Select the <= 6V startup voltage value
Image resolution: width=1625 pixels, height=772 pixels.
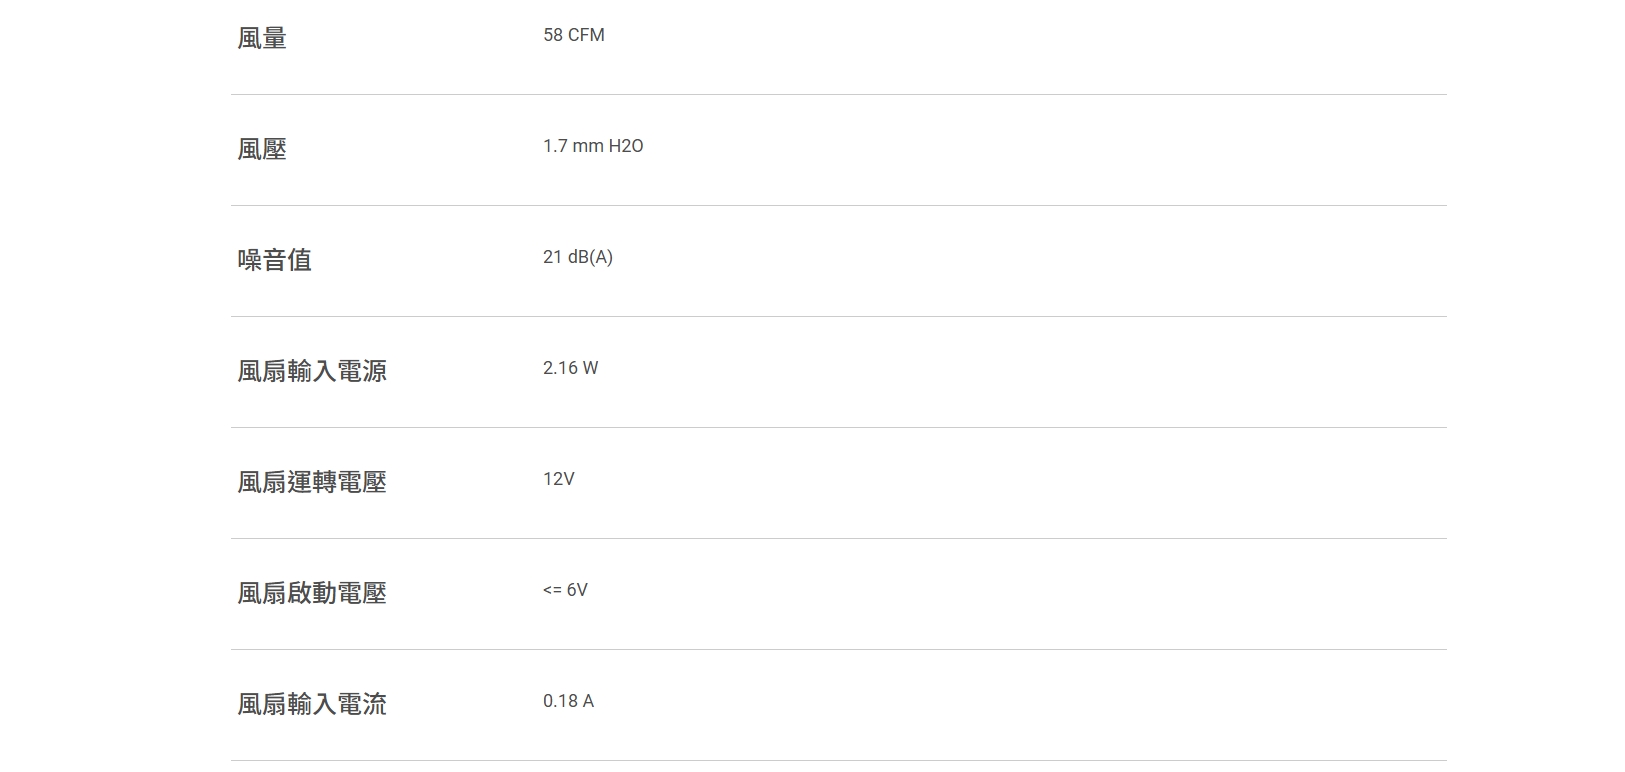click(565, 590)
